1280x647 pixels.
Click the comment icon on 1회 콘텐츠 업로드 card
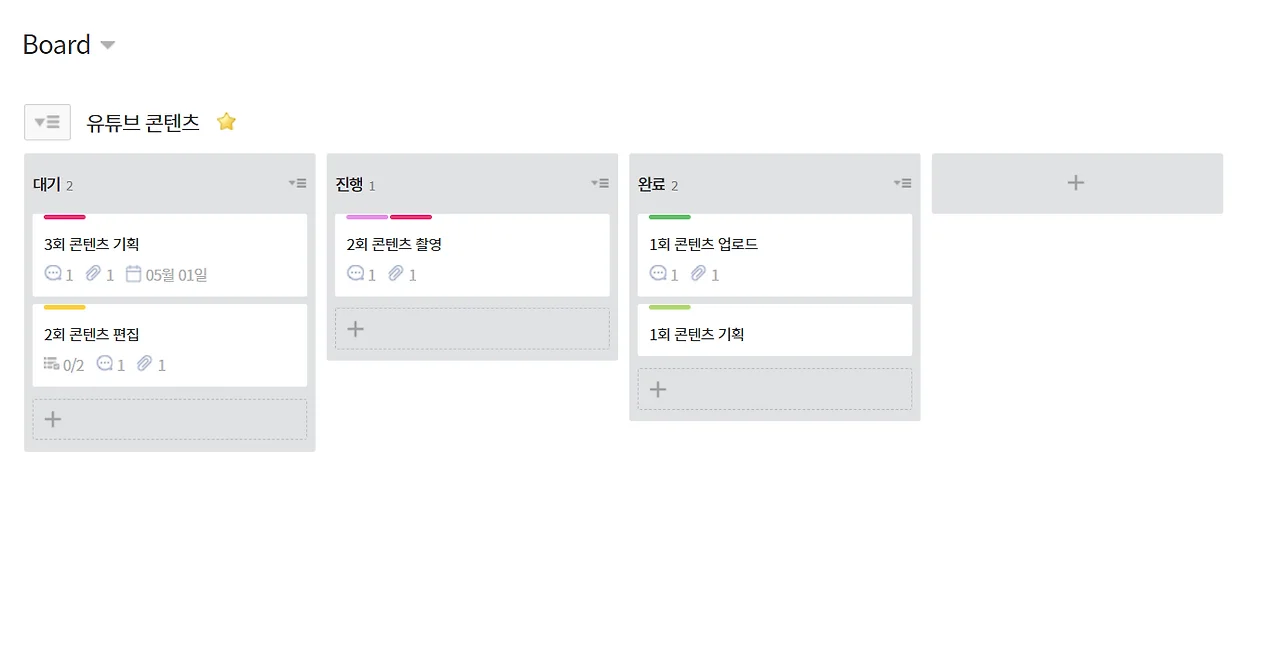659,274
